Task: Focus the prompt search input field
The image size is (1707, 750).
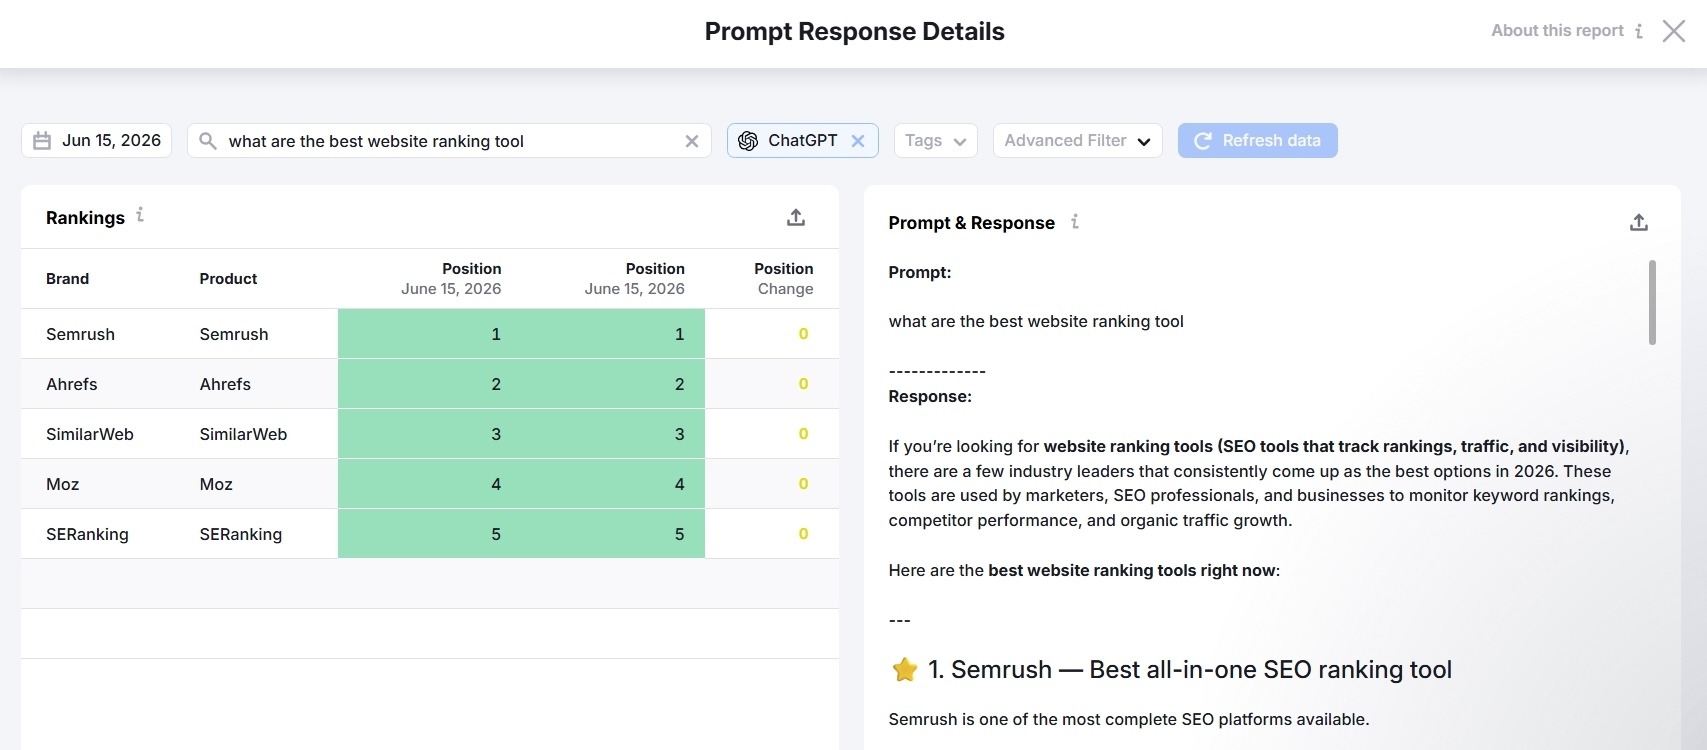Action: point(449,141)
